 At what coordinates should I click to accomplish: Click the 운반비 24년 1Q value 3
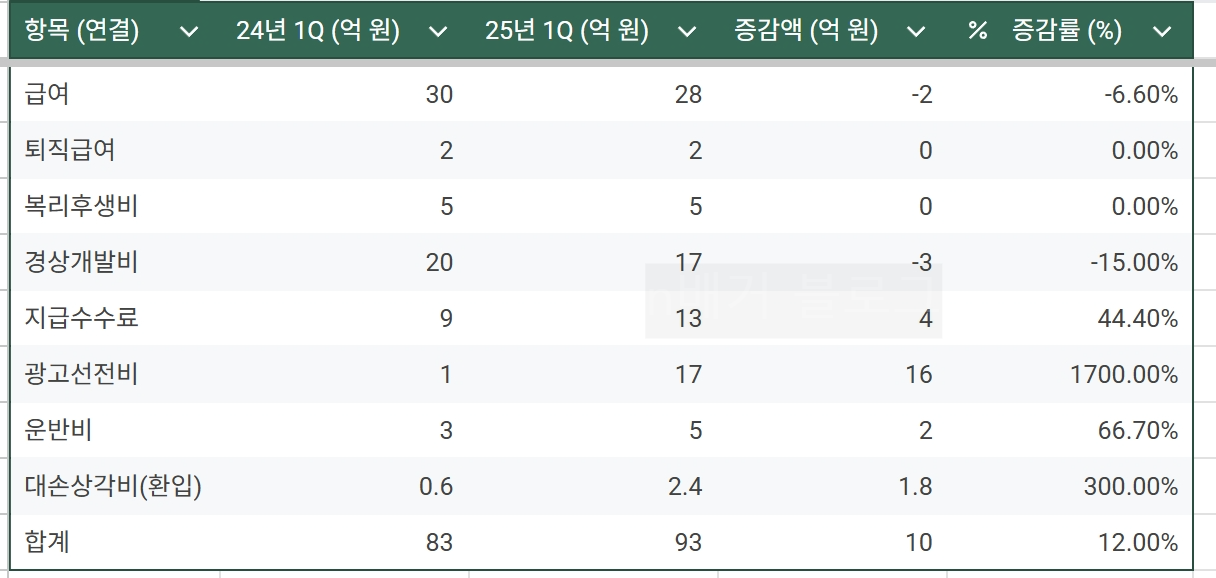[446, 430]
